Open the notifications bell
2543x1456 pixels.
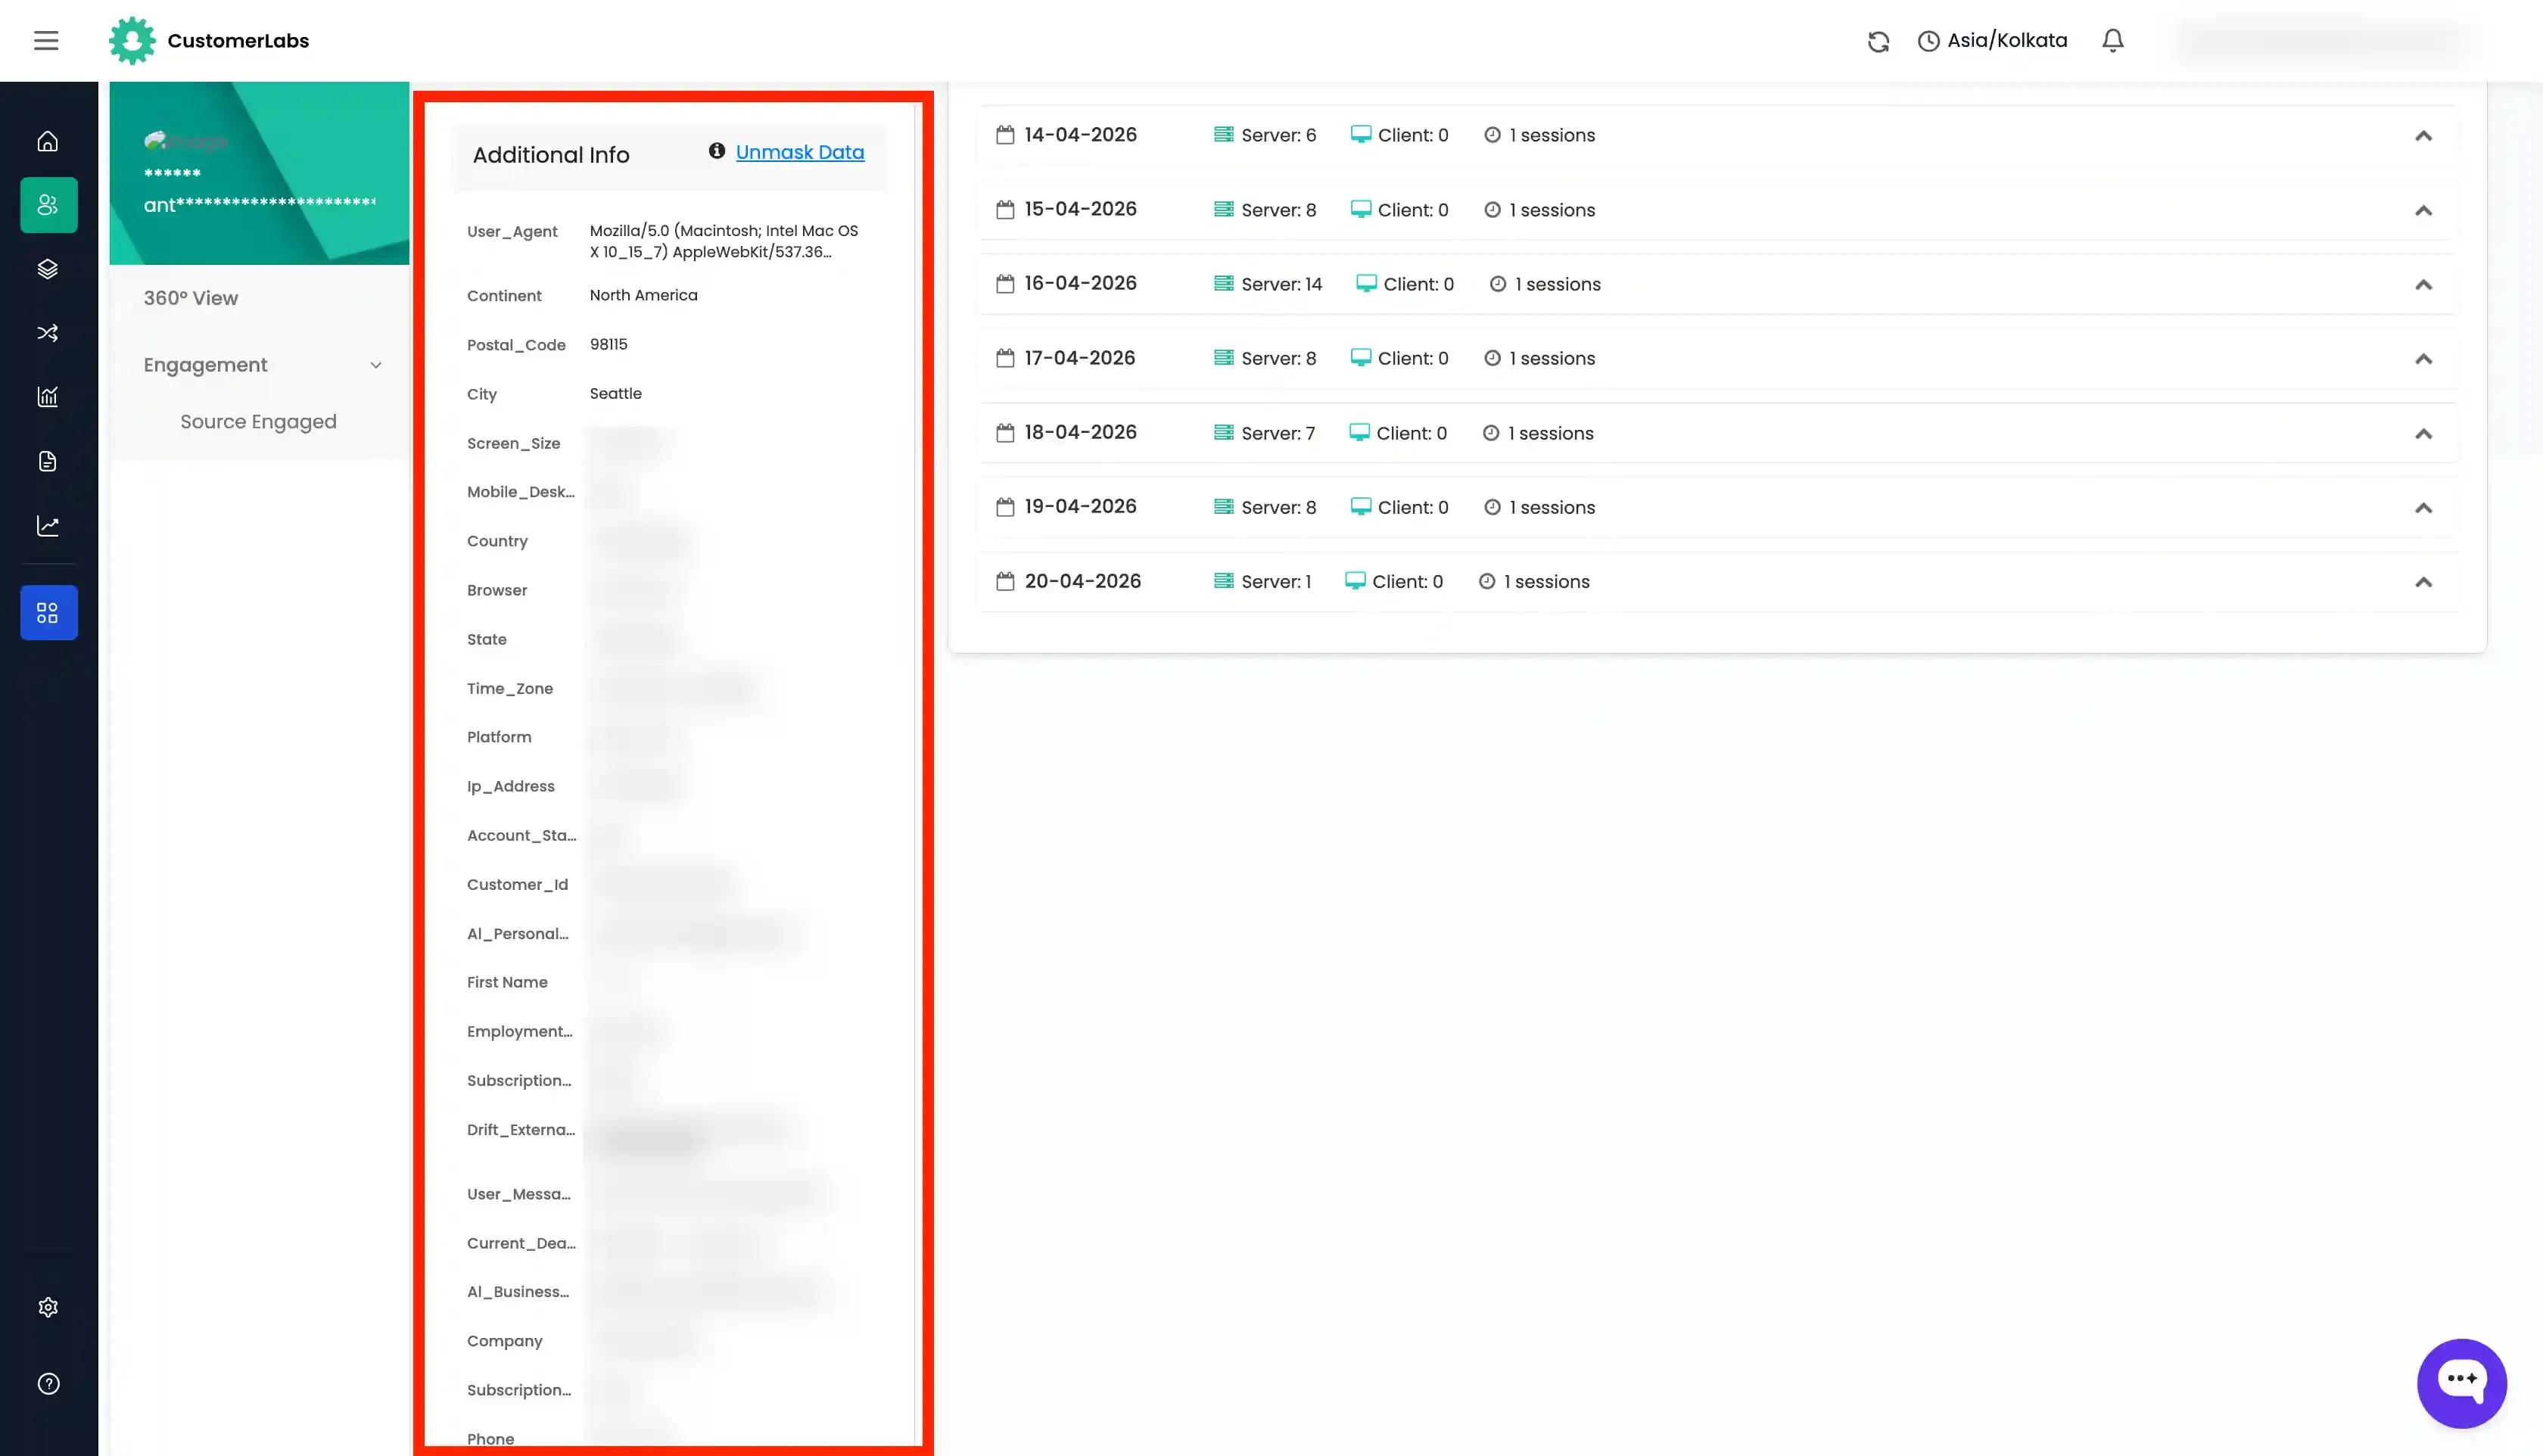(2112, 40)
